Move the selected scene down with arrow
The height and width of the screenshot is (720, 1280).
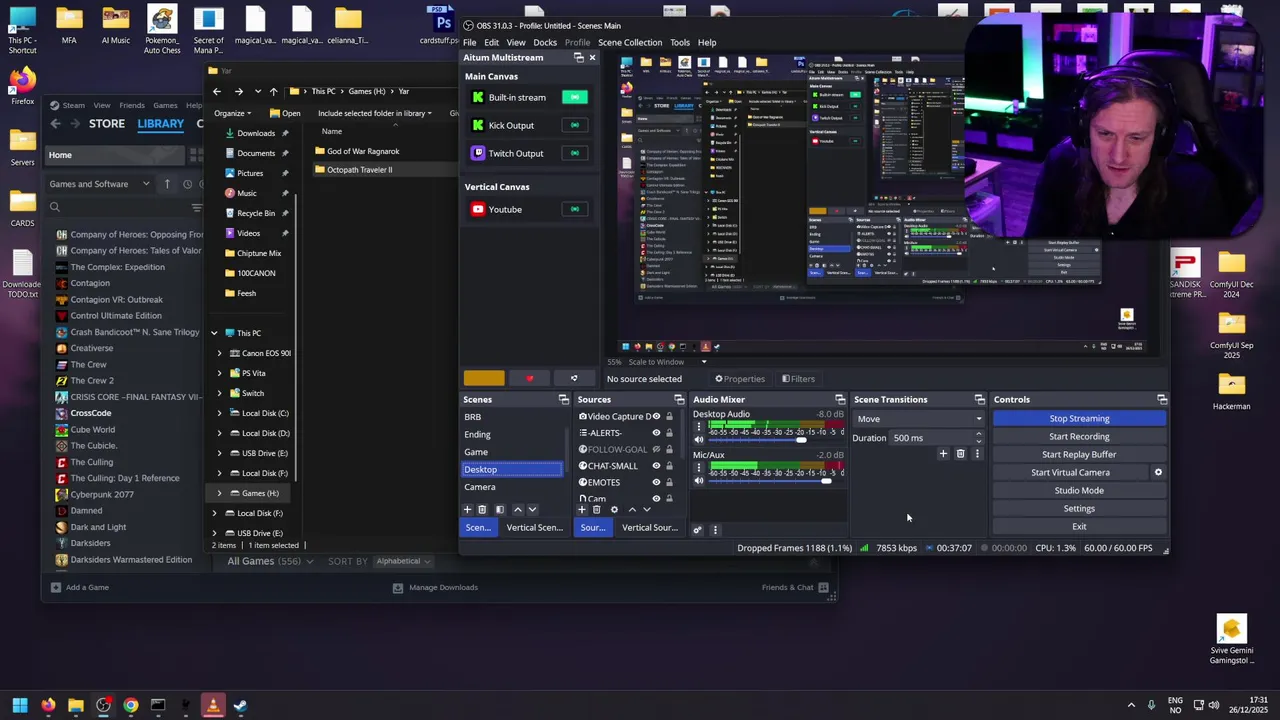click(532, 510)
